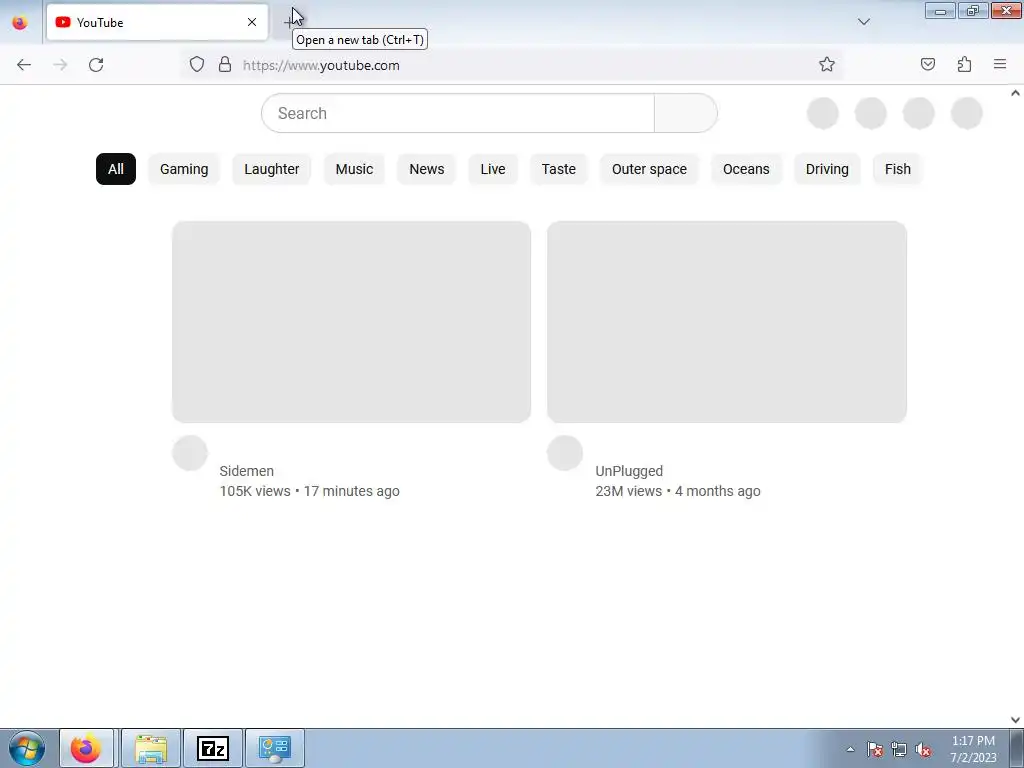Expand the list all tabs chevron
Viewport: 1024px width, 768px height.
863,22
